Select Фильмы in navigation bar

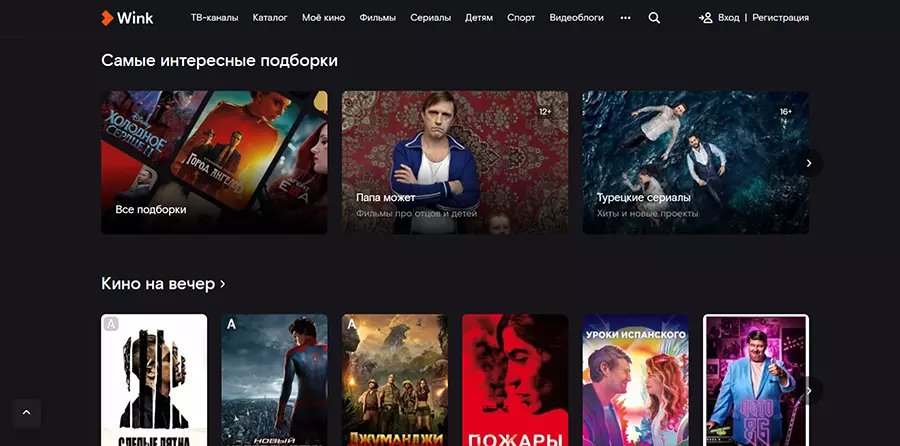[378, 18]
